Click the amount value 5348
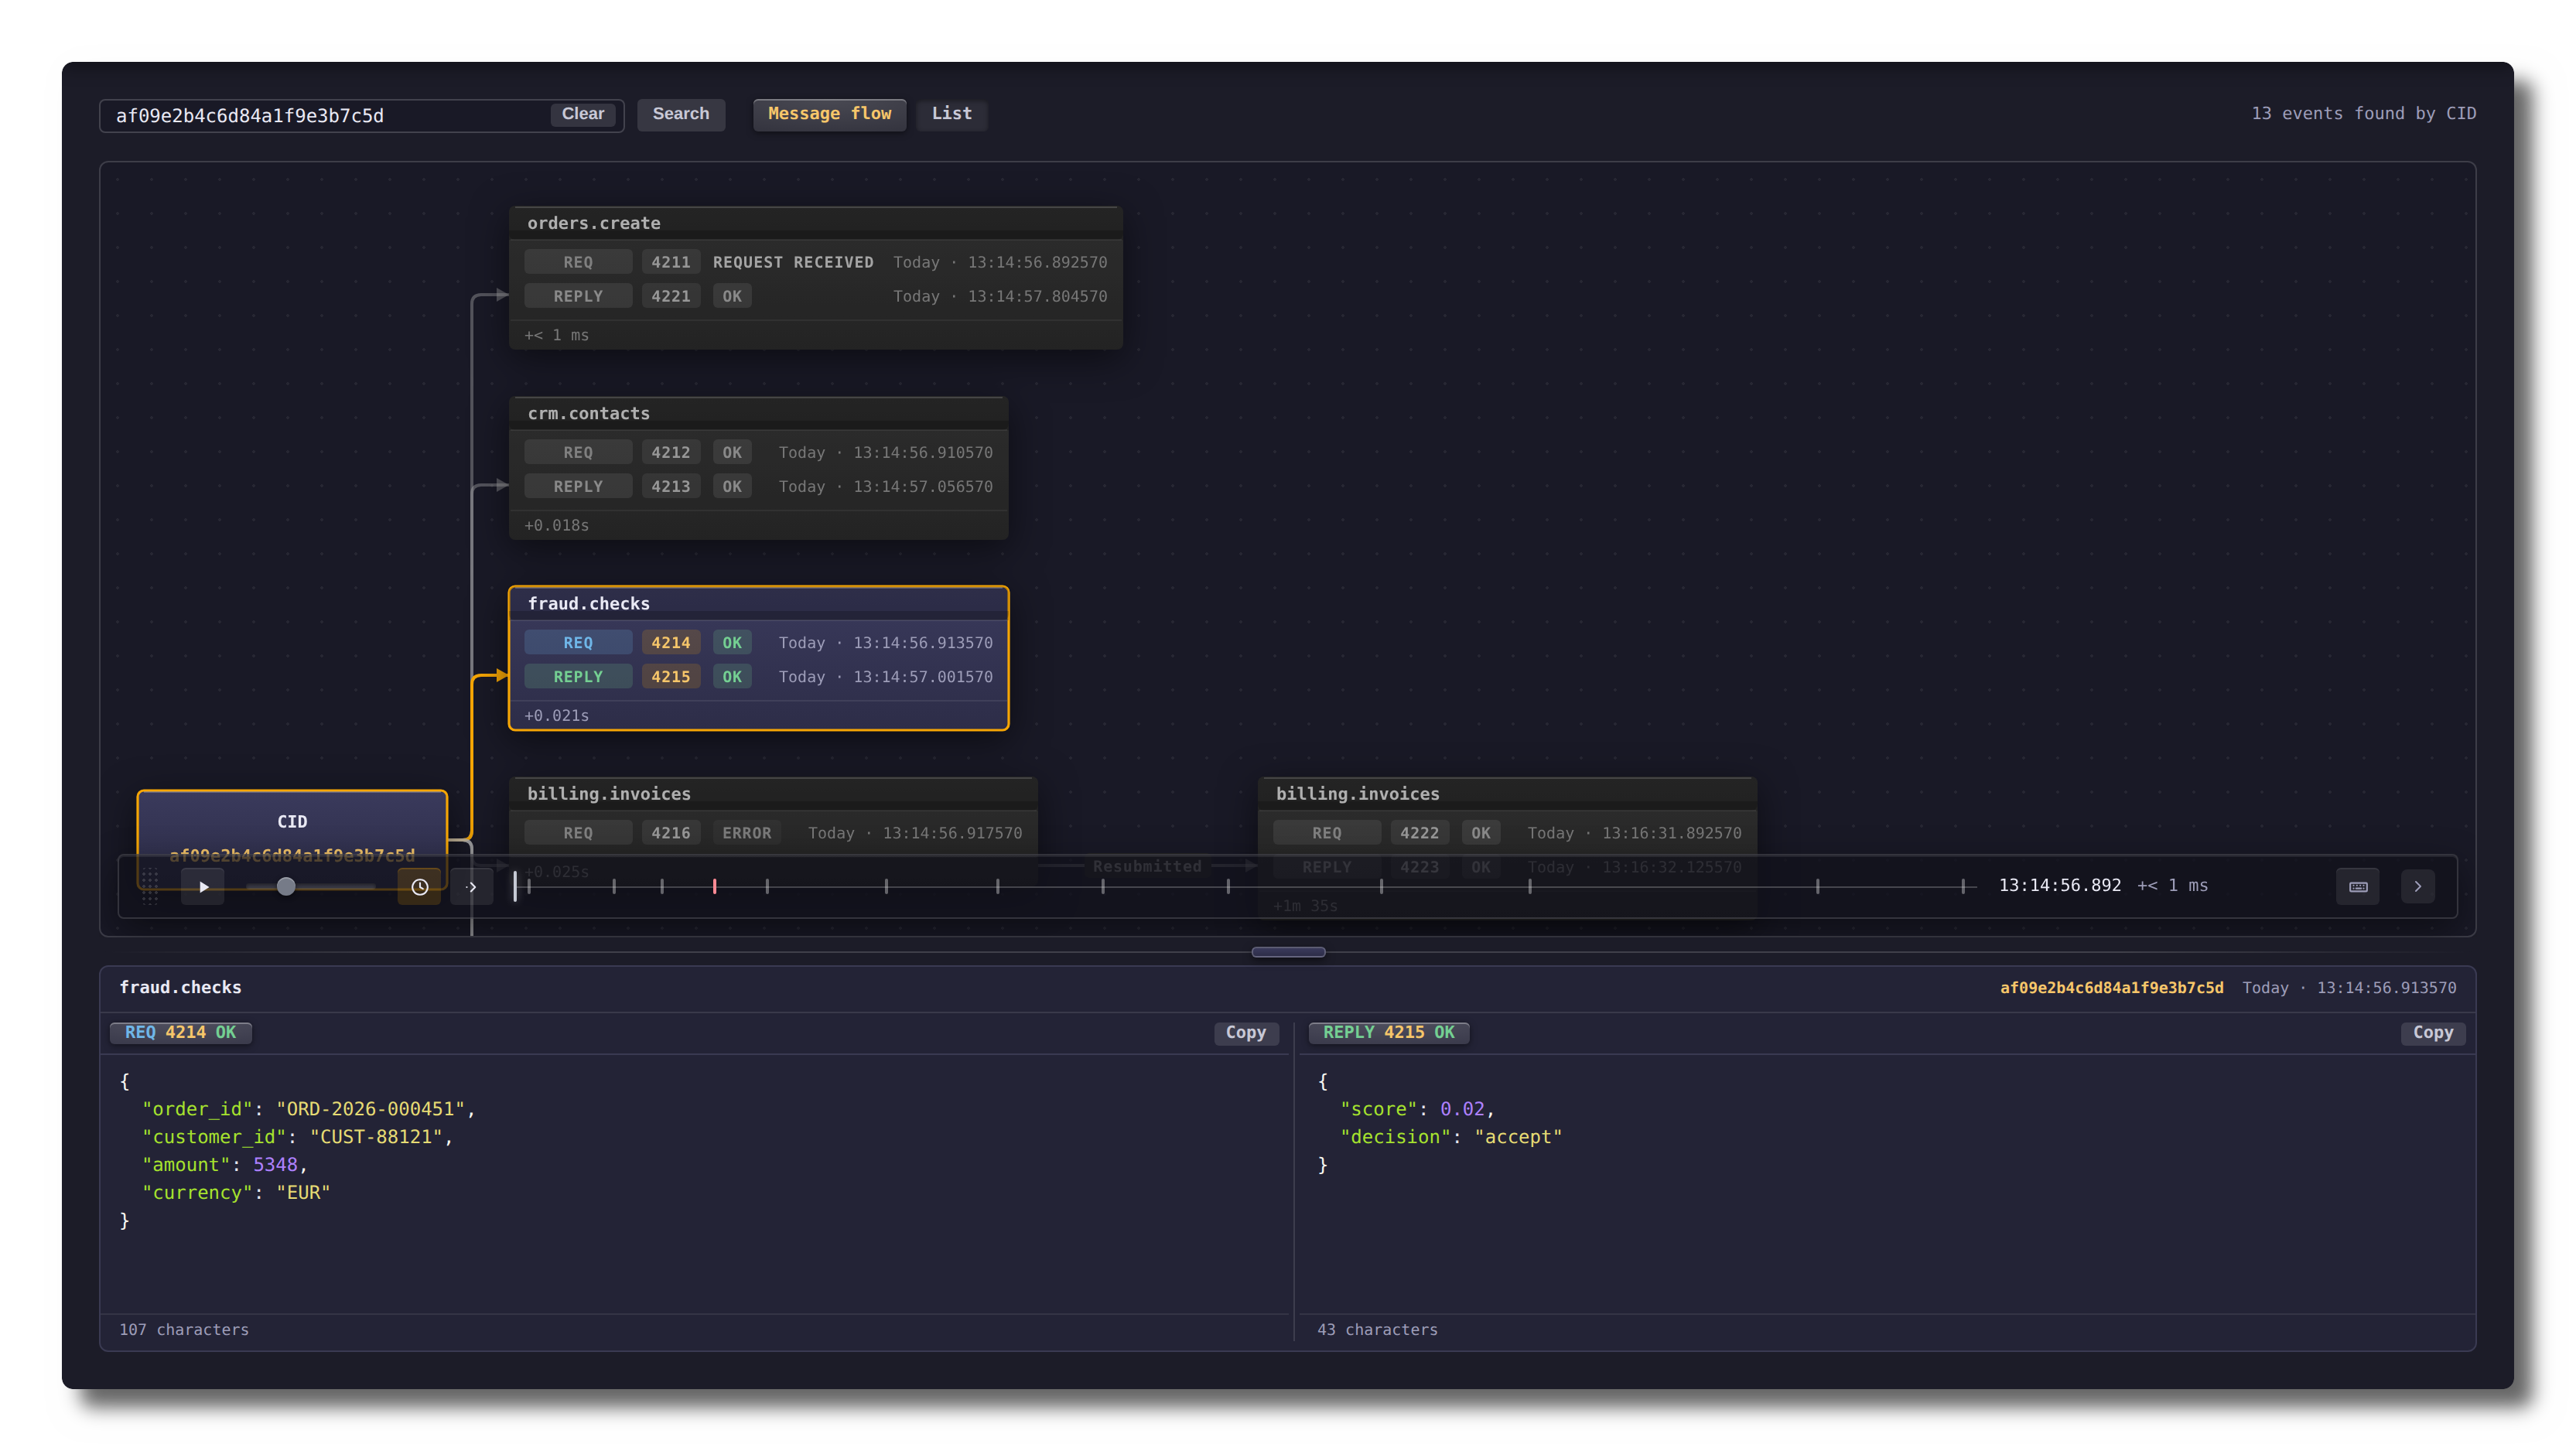Screen dimensions: 2576x1451 [275, 1165]
